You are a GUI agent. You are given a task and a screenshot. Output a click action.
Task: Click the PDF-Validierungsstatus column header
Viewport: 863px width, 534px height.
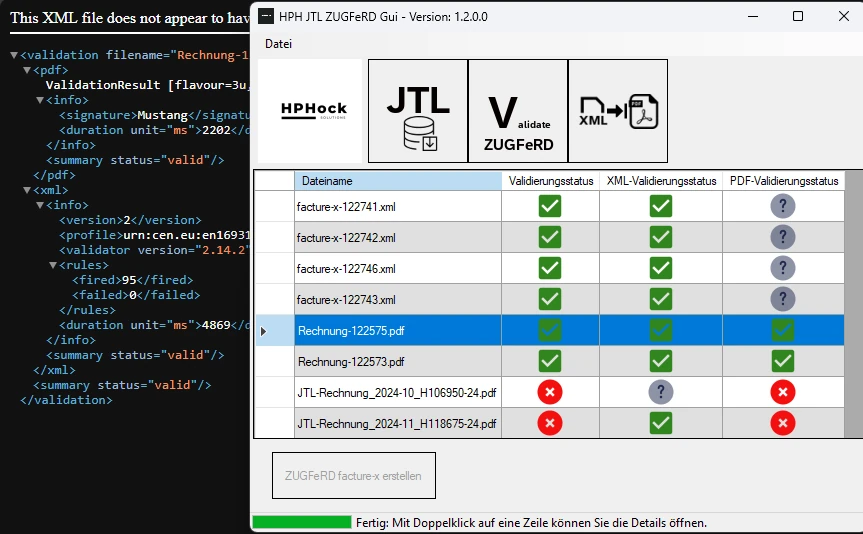[784, 181]
